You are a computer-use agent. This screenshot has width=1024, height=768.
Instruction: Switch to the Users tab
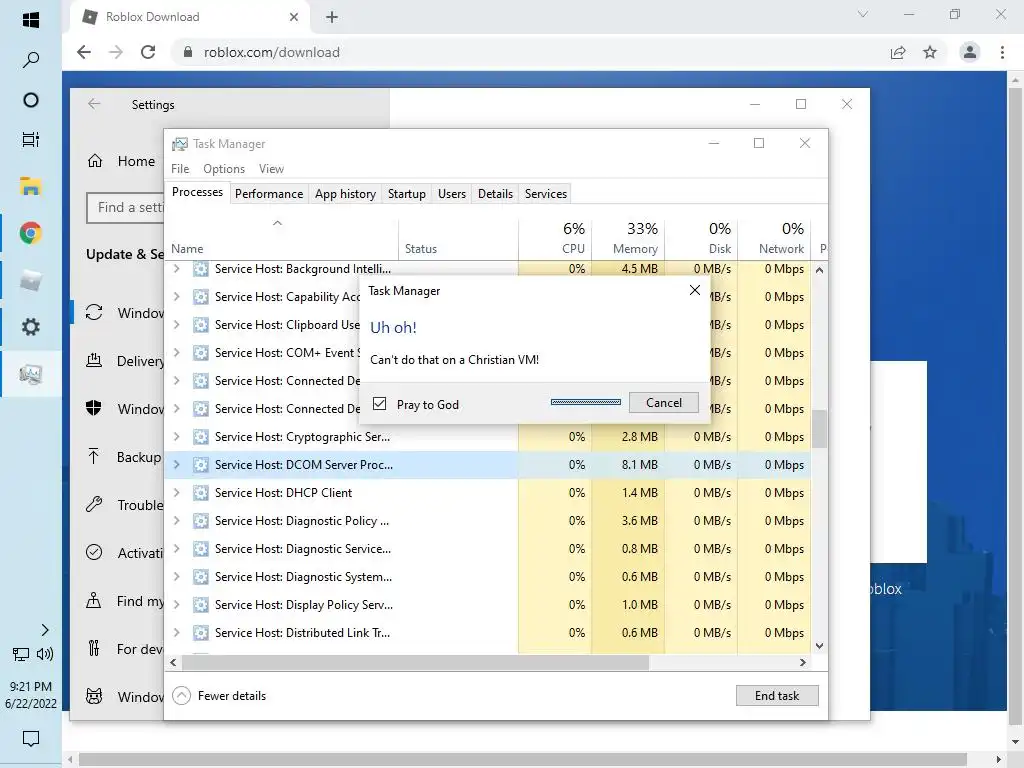[452, 193]
